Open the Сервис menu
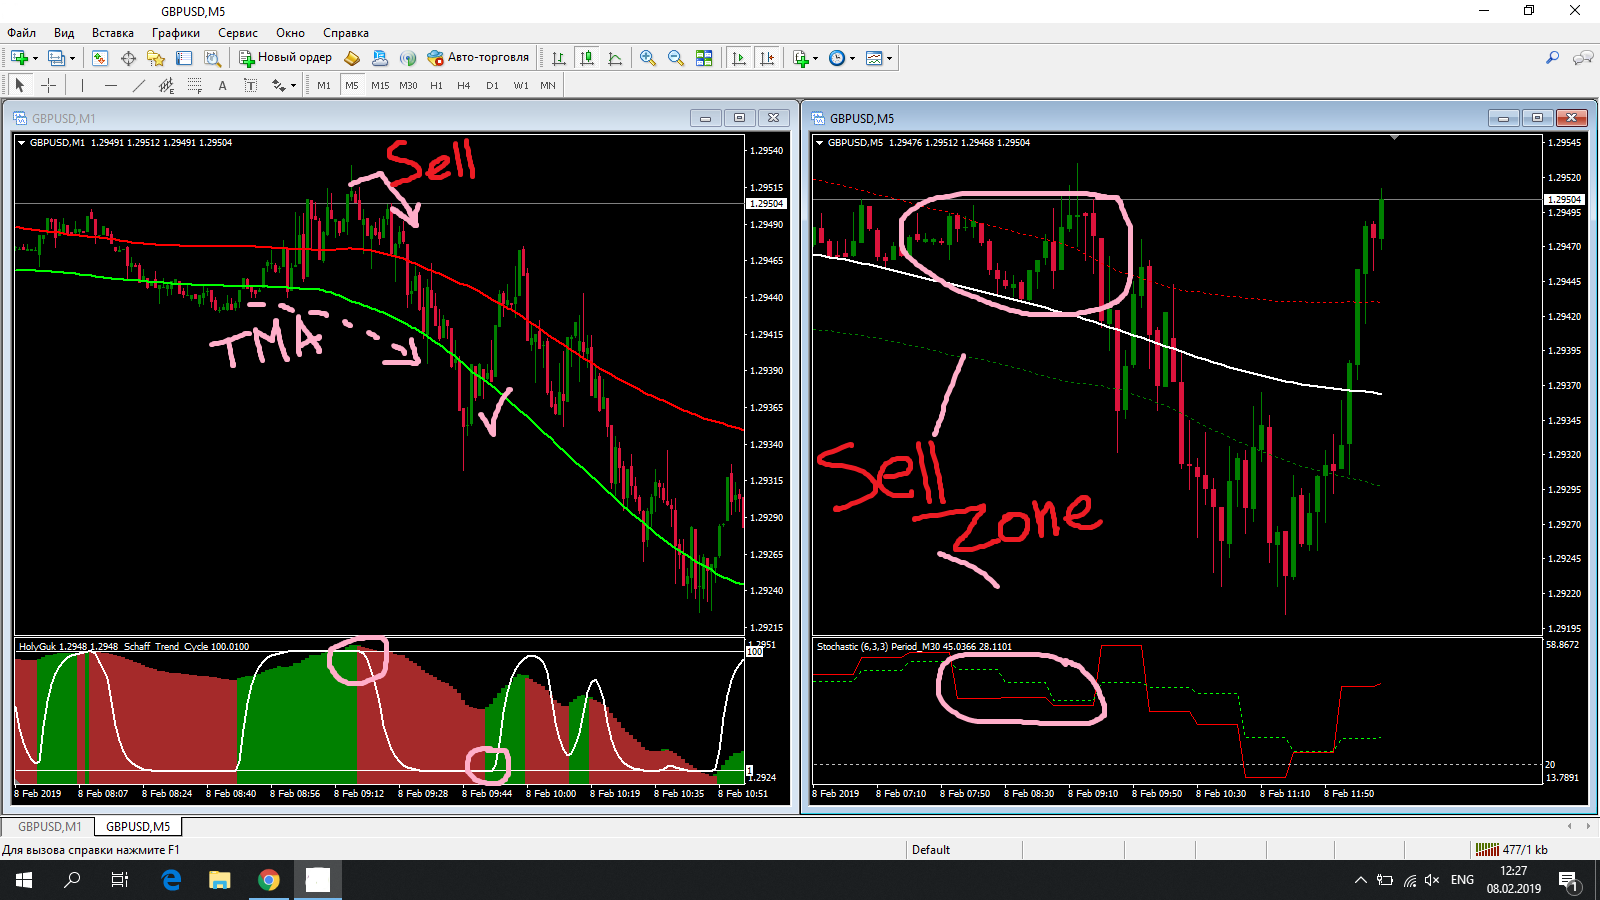Screen dimensions: 1600x900 coord(238,33)
